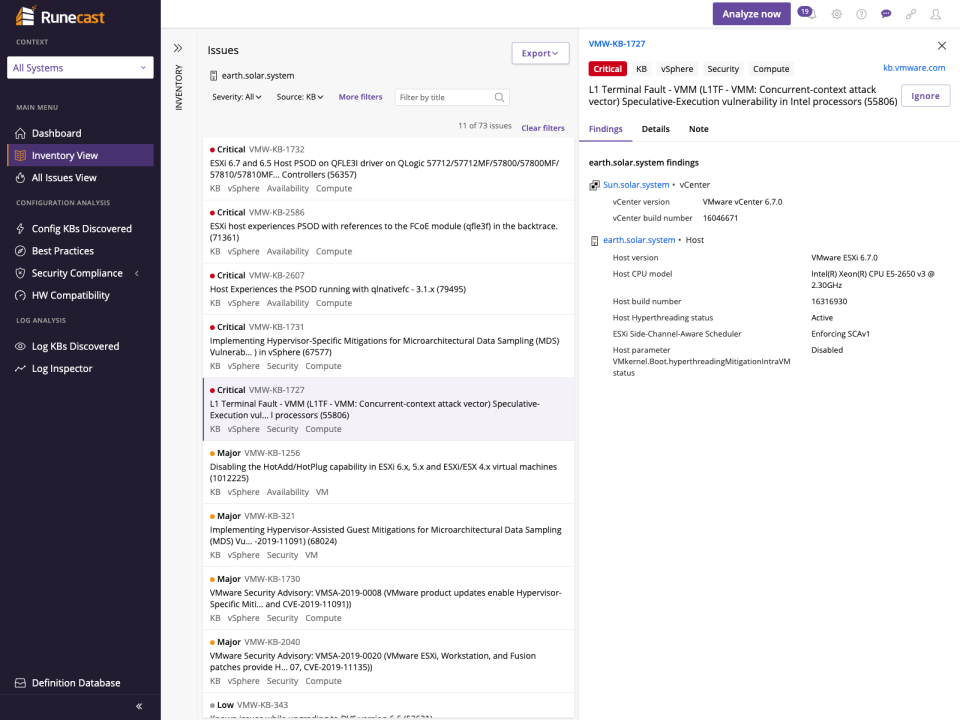
Task: Expand the Inventory panel with double chevron
Action: [x=178, y=48]
